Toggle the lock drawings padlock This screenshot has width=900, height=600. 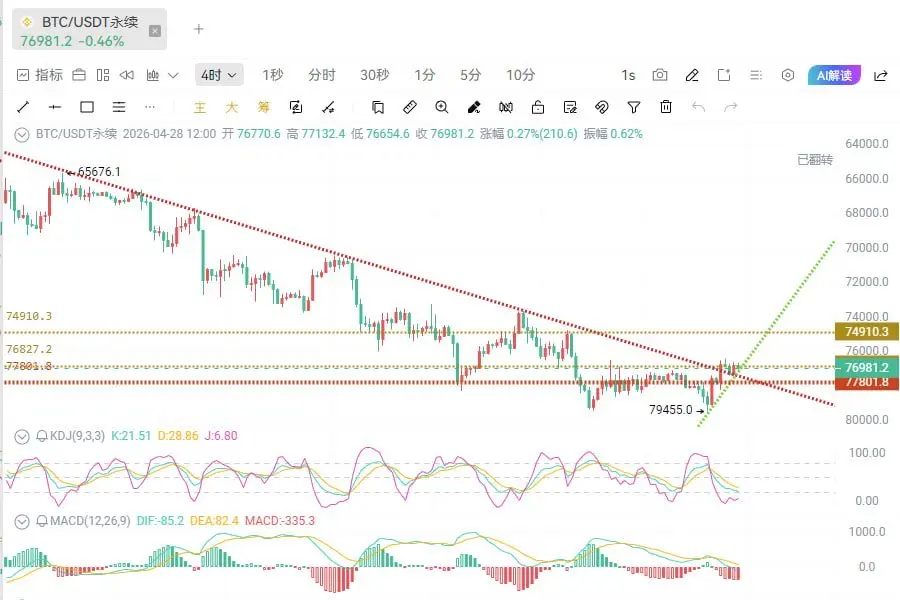coord(538,107)
